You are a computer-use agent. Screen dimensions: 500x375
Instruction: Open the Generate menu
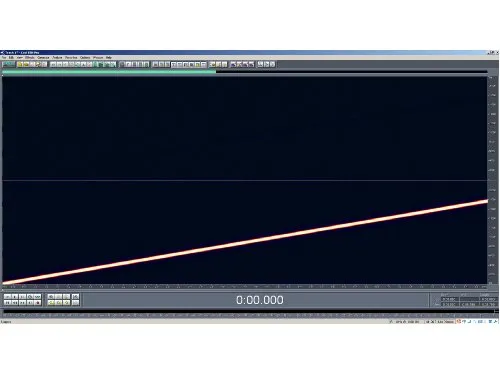[43, 57]
